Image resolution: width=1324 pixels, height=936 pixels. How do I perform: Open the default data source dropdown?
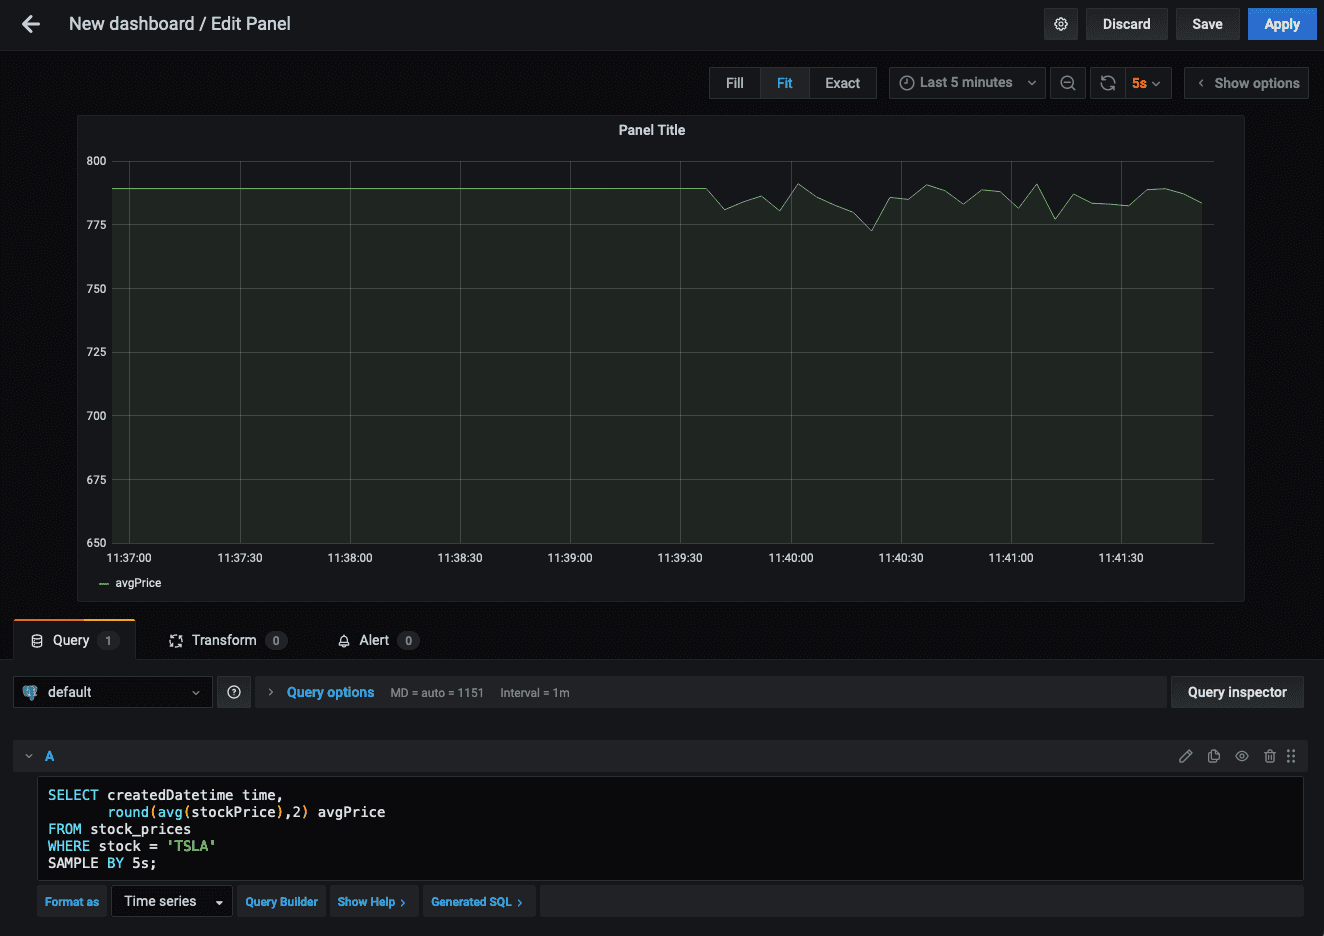pyautogui.click(x=113, y=692)
